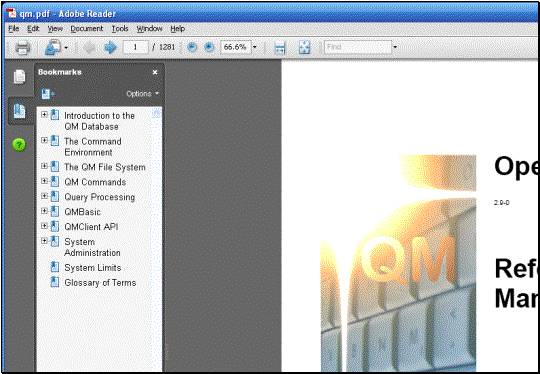Select the Fit Width page icon
Image resolution: width=540 pixels, height=374 pixels.
coord(280,48)
